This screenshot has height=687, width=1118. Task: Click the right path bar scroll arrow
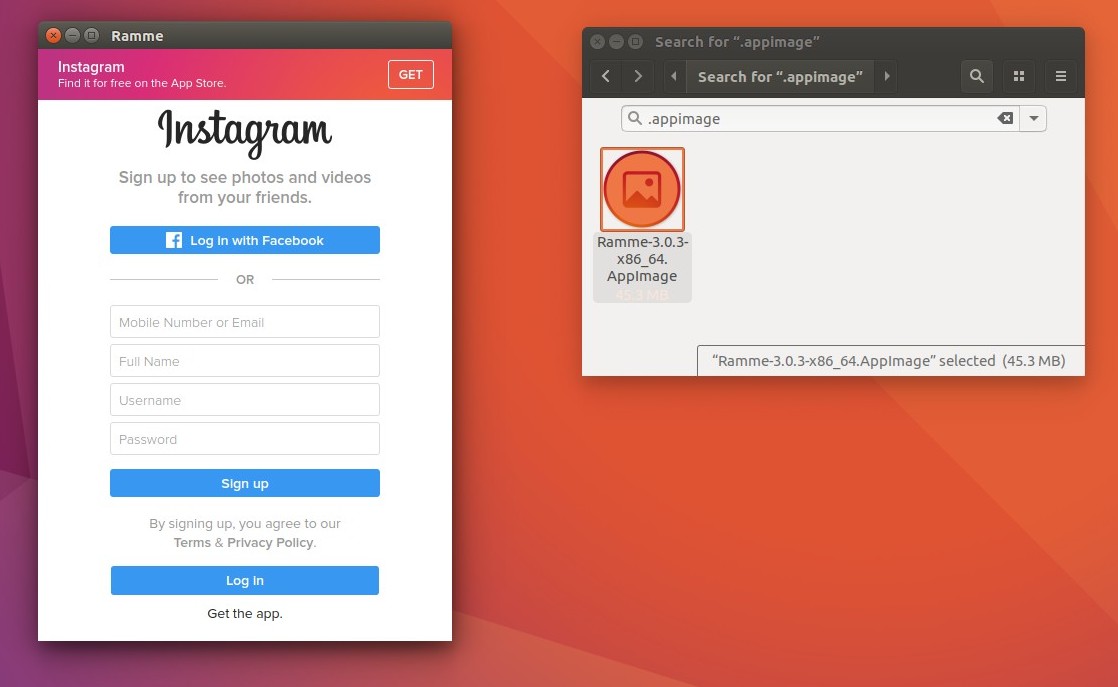coord(886,76)
